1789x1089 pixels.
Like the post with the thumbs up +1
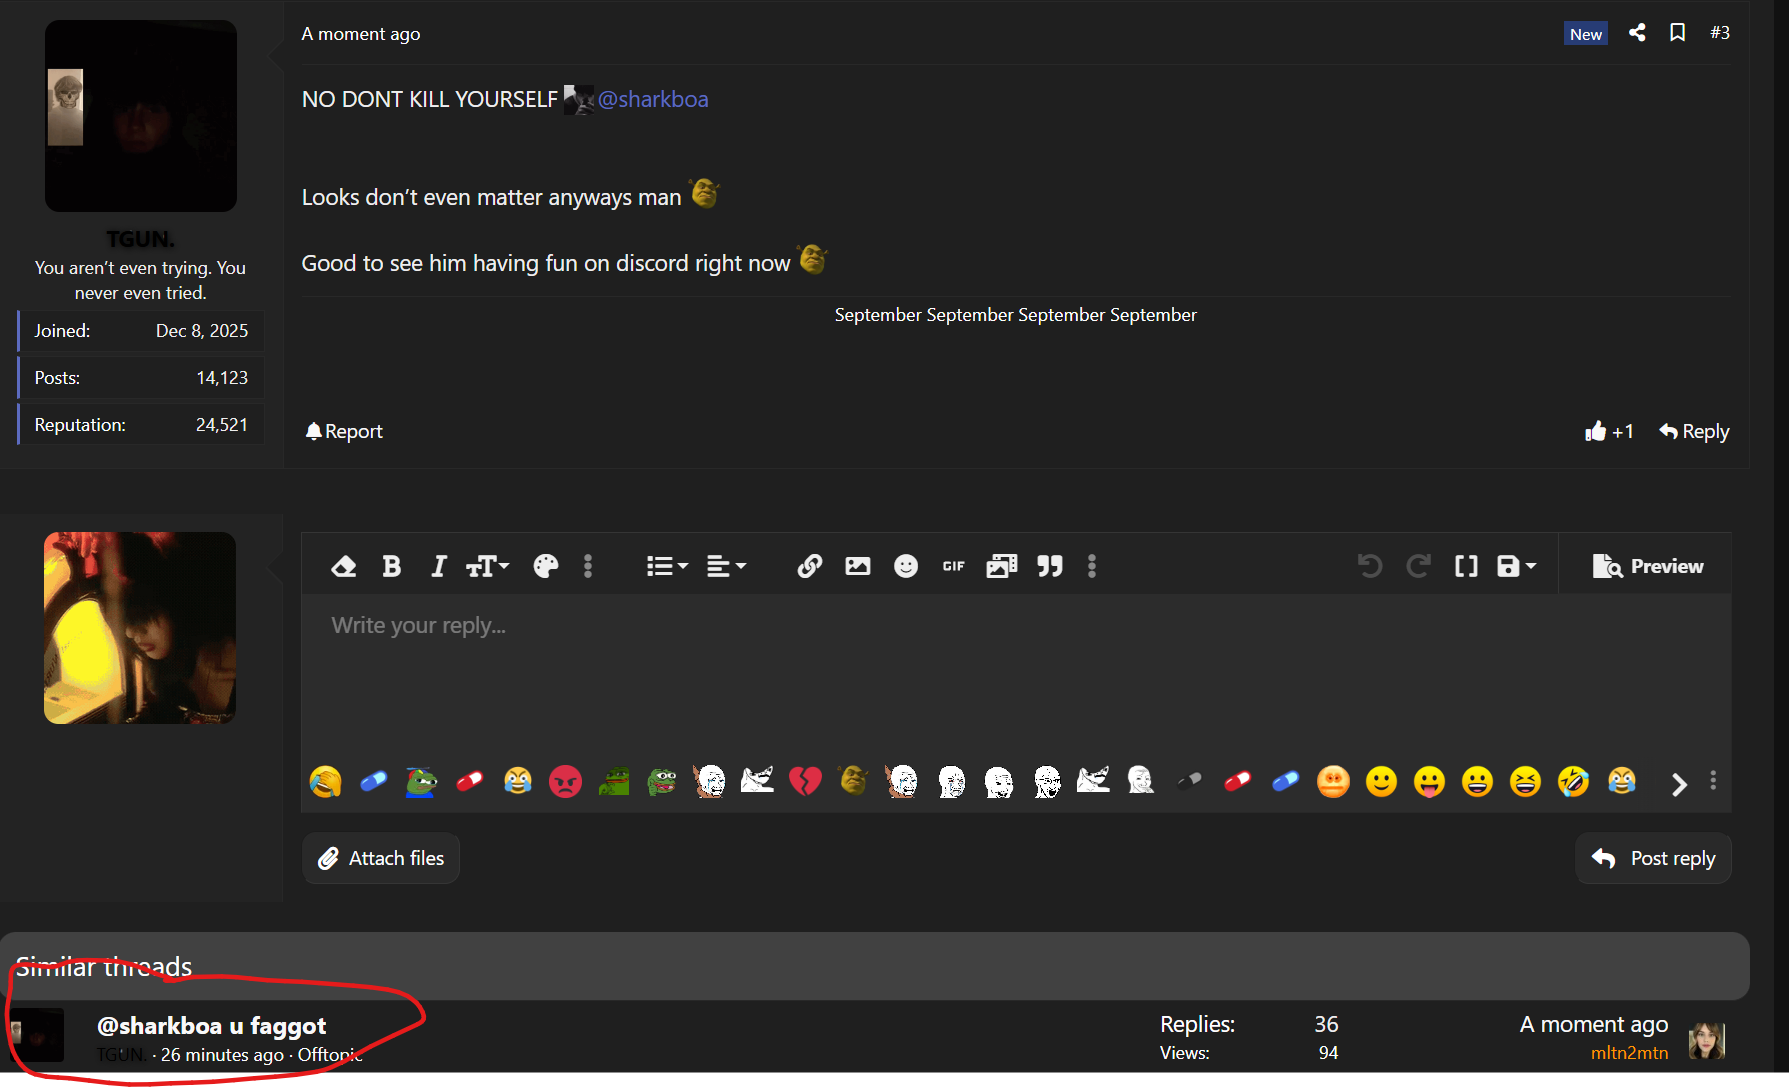pyautogui.click(x=1609, y=431)
